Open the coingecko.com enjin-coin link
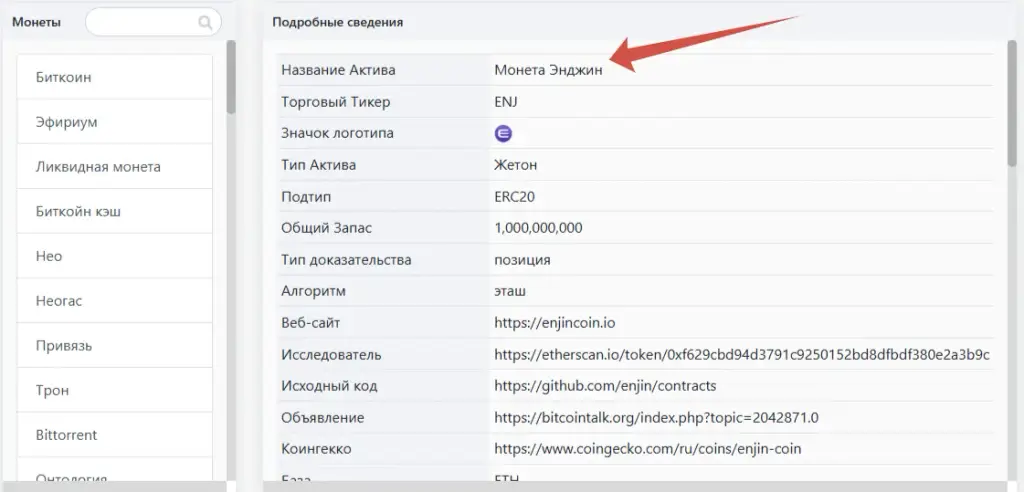Screen dimensions: 1024x492 pyautogui.click(x=647, y=449)
